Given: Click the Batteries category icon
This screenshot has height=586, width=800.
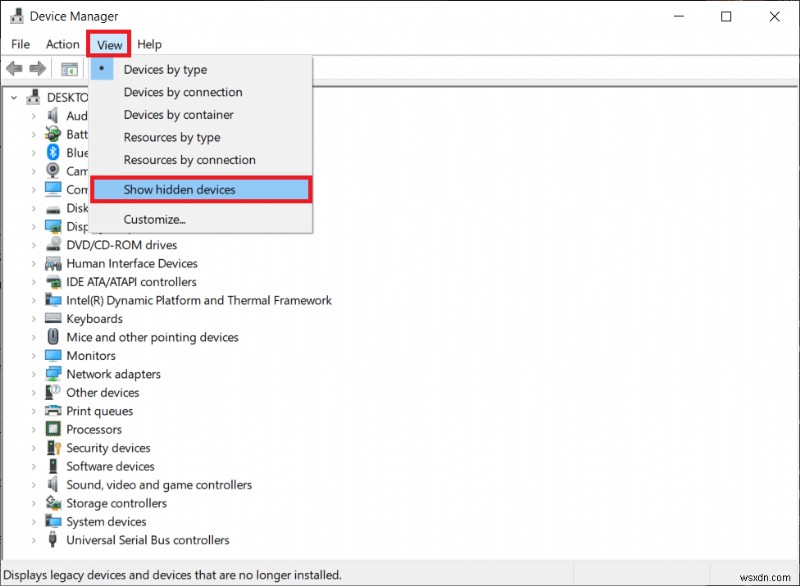Looking at the screenshot, I should click(x=53, y=134).
